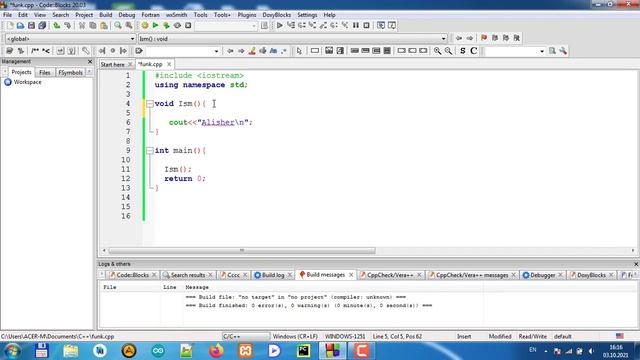Click the Open file icon
This screenshot has height=360, width=640.
coord(20,26)
